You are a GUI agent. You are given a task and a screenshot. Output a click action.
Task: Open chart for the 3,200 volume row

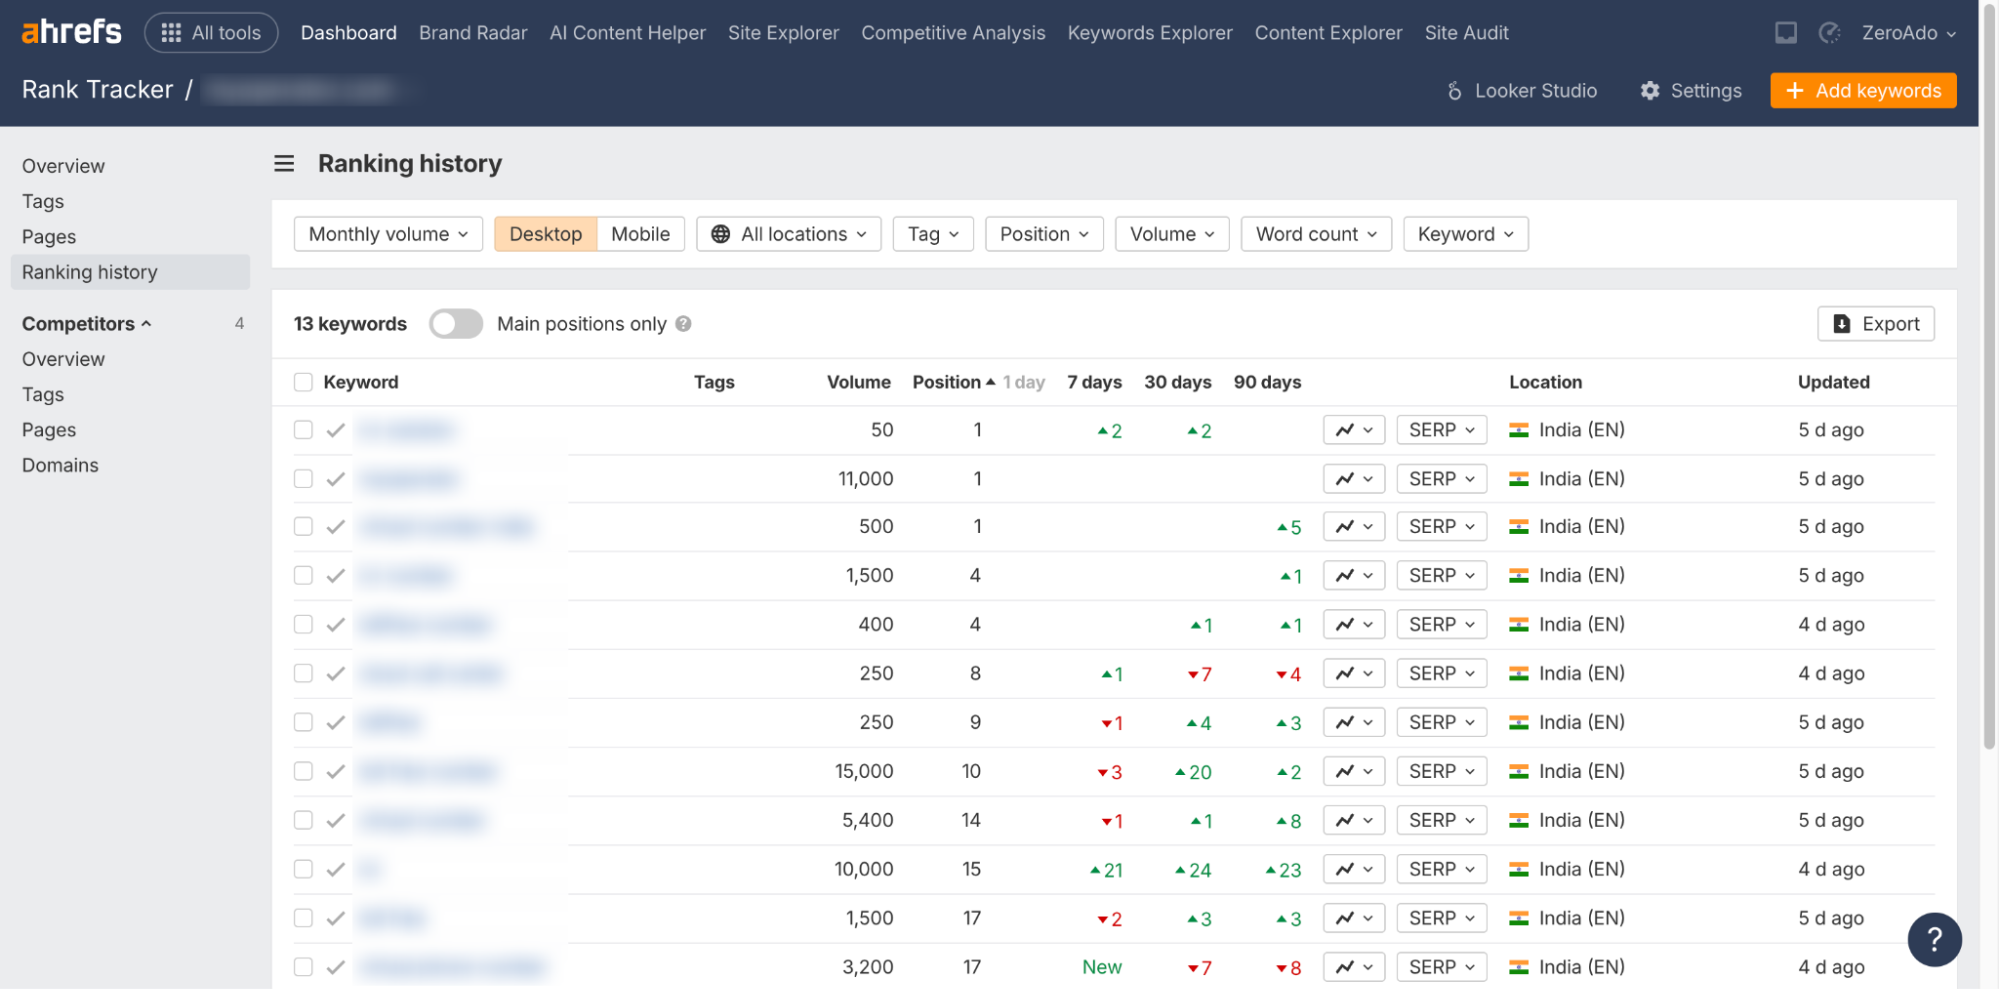coord(1354,967)
